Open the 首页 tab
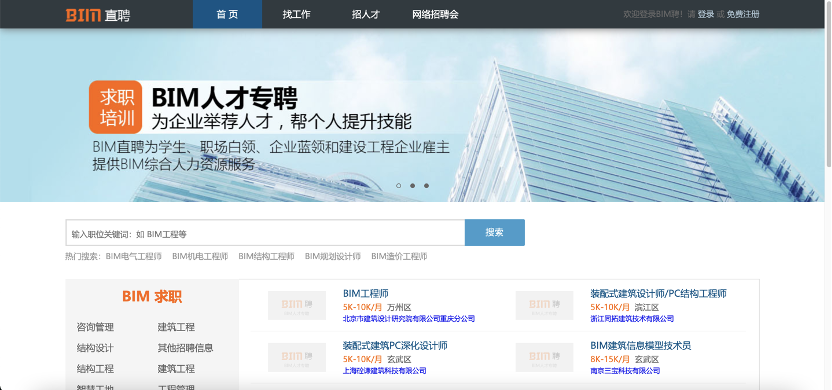 [x=227, y=14]
